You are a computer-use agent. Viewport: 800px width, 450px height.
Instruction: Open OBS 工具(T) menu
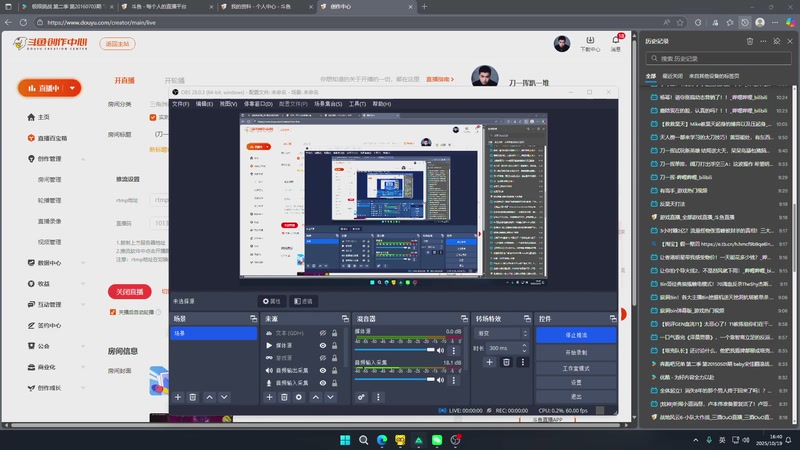(357, 104)
